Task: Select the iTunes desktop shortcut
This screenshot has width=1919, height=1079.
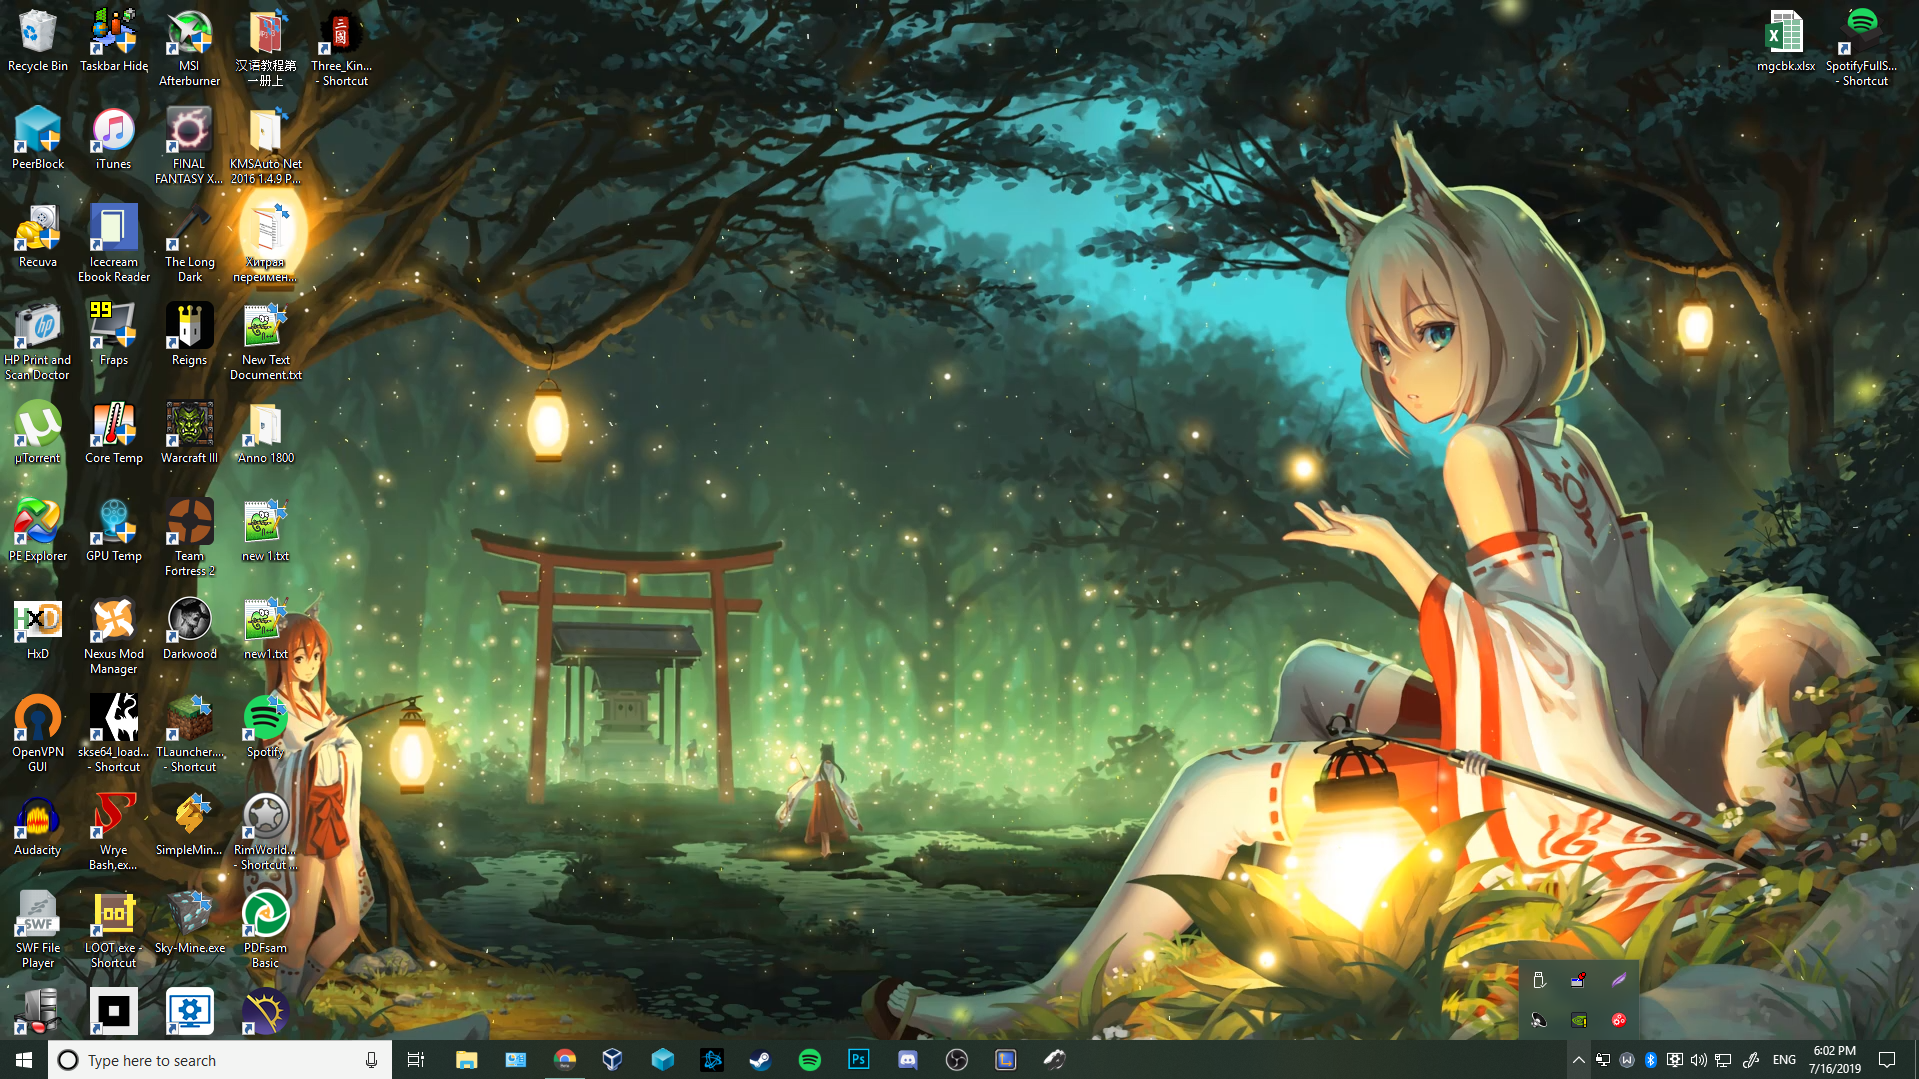Action: pos(113,139)
